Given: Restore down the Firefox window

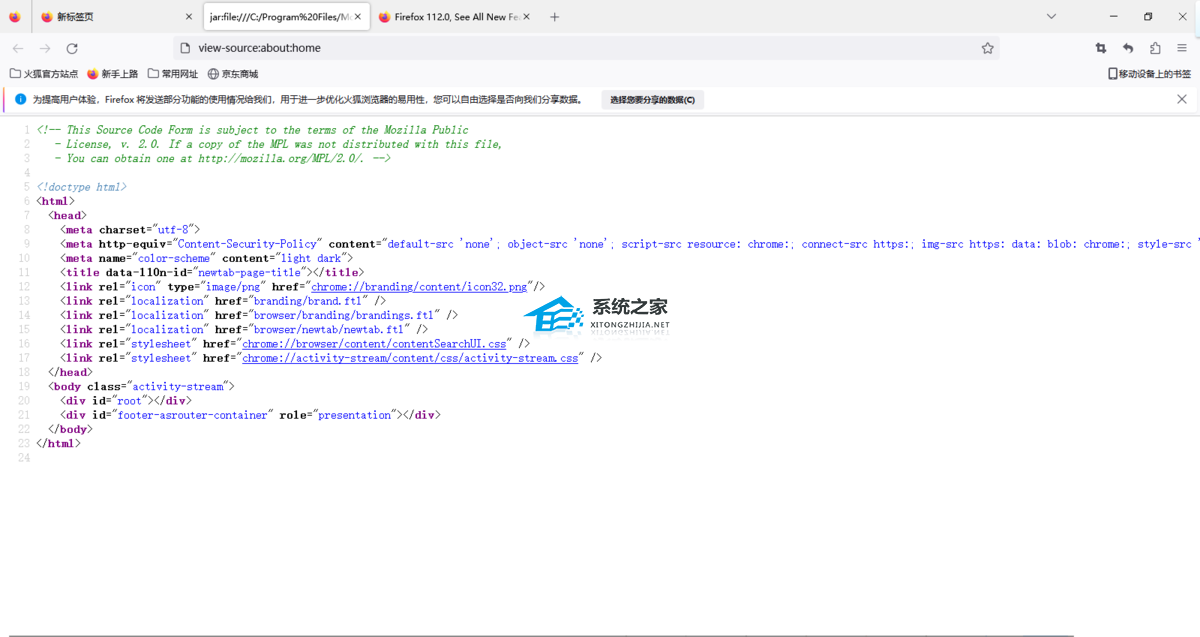Looking at the screenshot, I should click(1148, 17).
